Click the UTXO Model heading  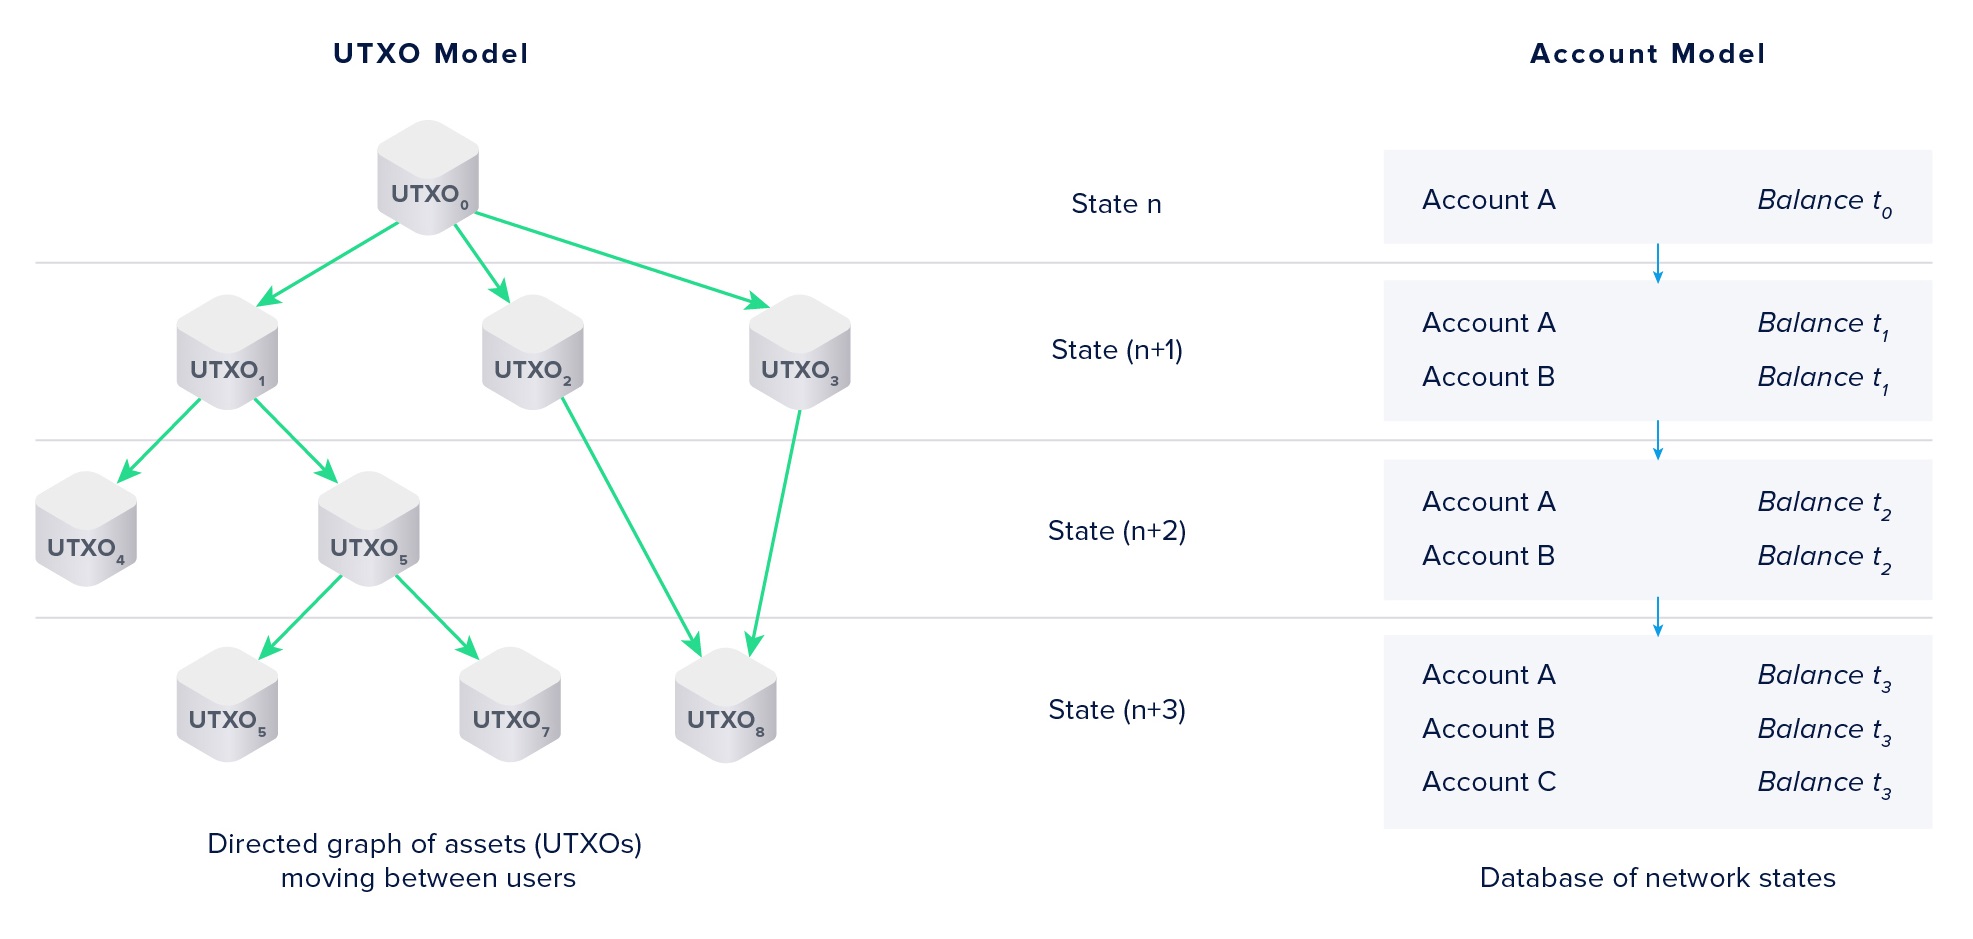click(431, 53)
